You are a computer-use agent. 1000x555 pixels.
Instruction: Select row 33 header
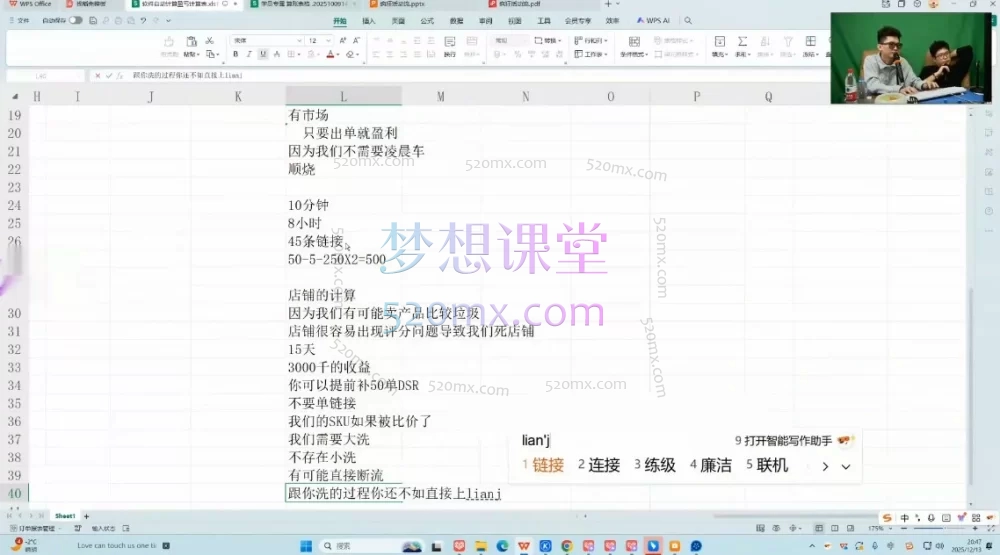(14, 367)
